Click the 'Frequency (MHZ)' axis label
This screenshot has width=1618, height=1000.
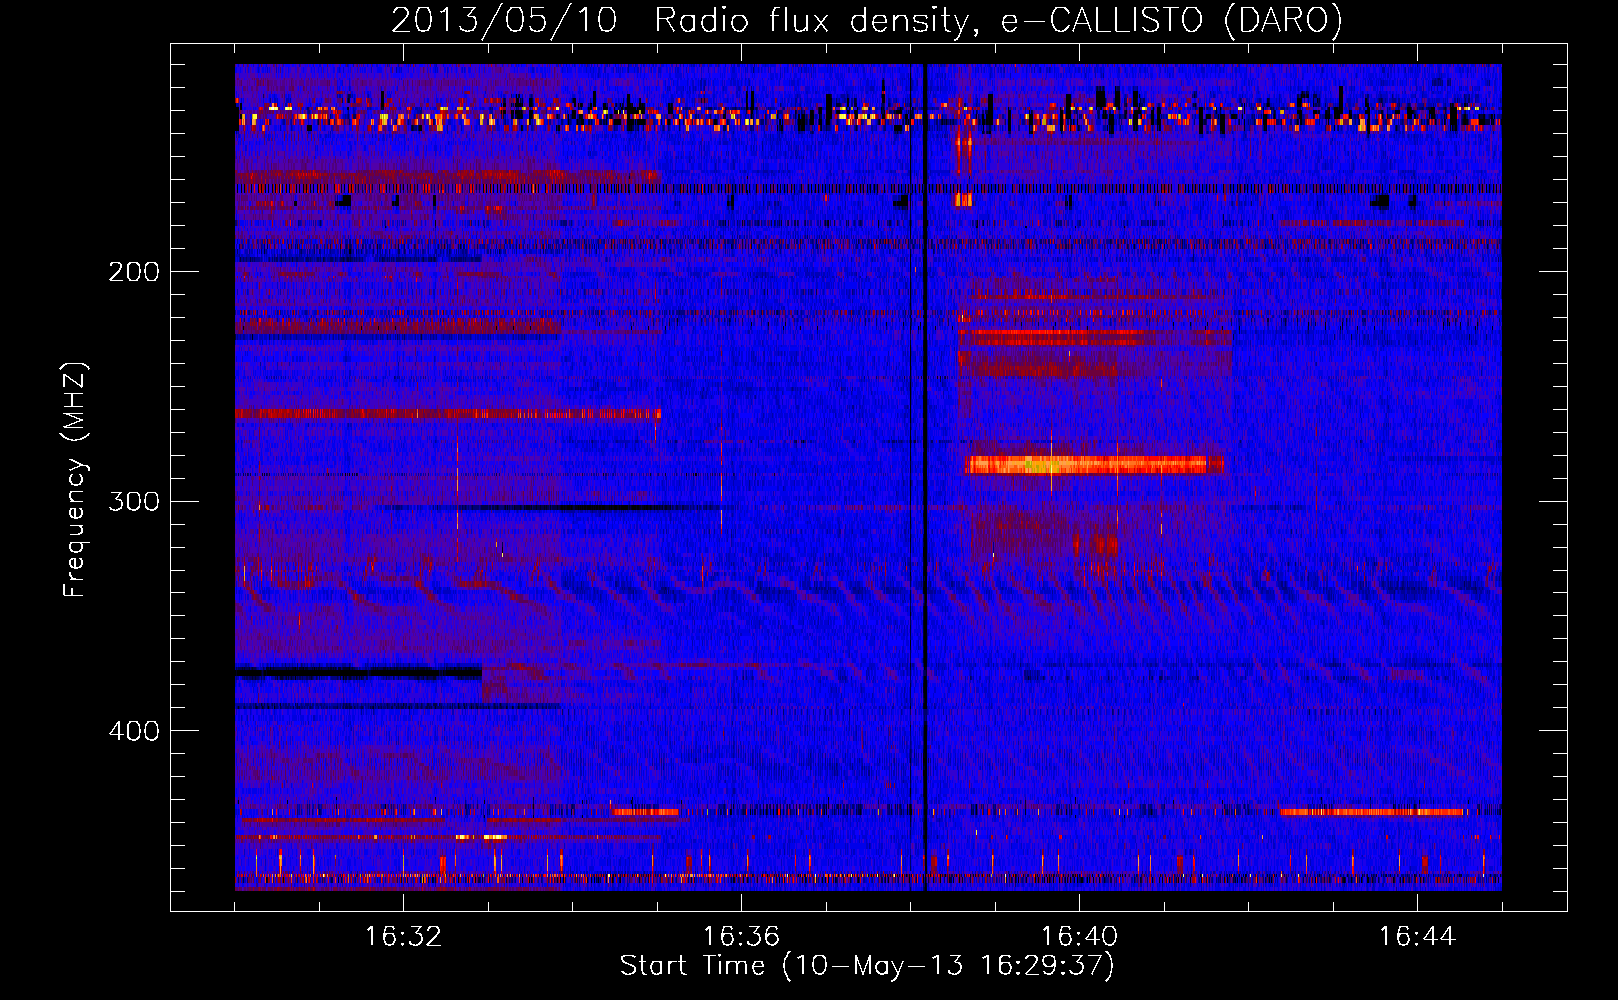click(75, 480)
